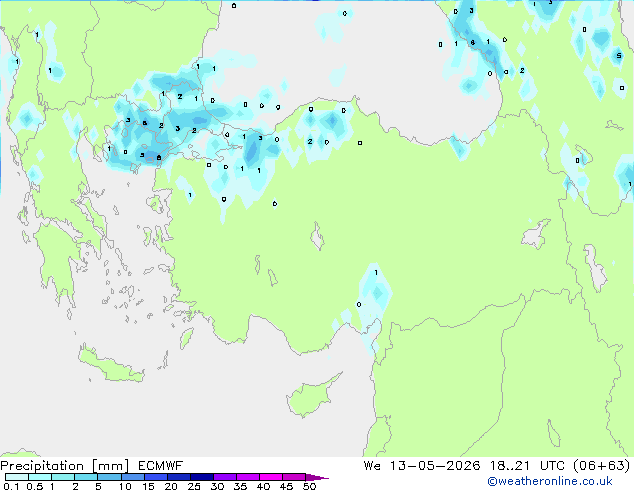This screenshot has width=634, height=490.
Task: Click the '50' legend scale value
Action: point(309,486)
